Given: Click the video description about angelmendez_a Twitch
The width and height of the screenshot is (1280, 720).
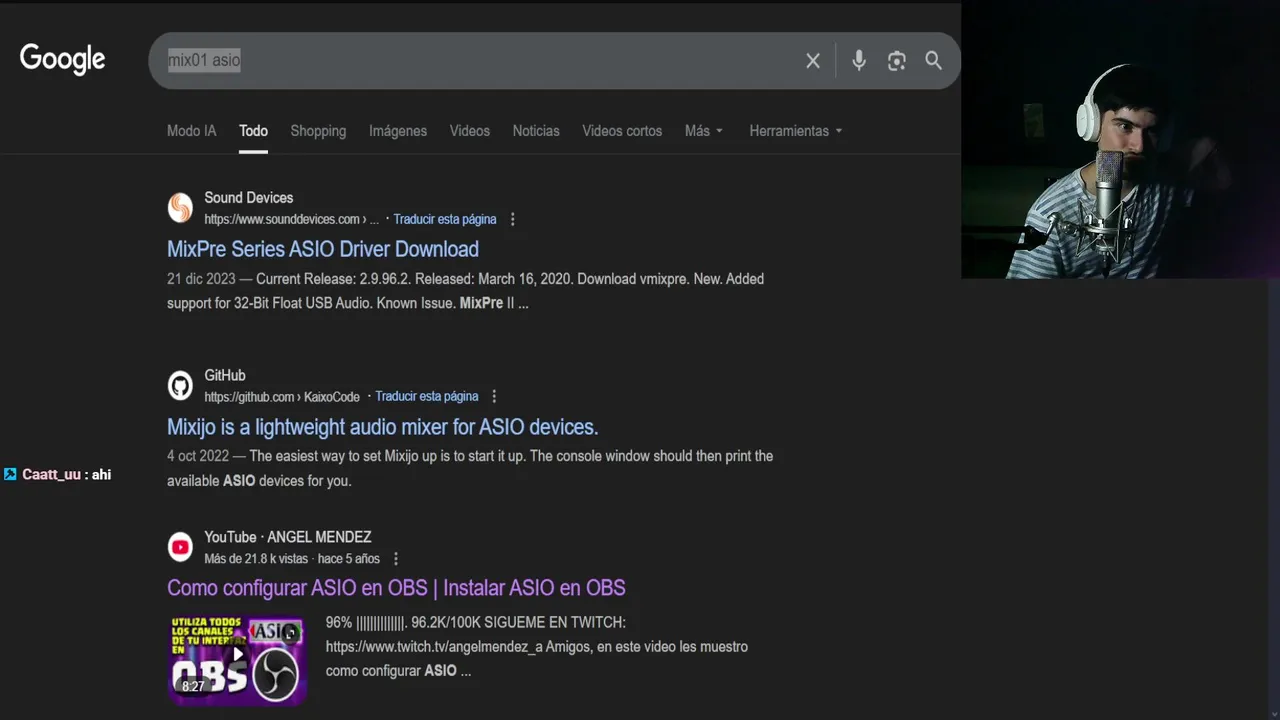Looking at the screenshot, I should [x=537, y=647].
